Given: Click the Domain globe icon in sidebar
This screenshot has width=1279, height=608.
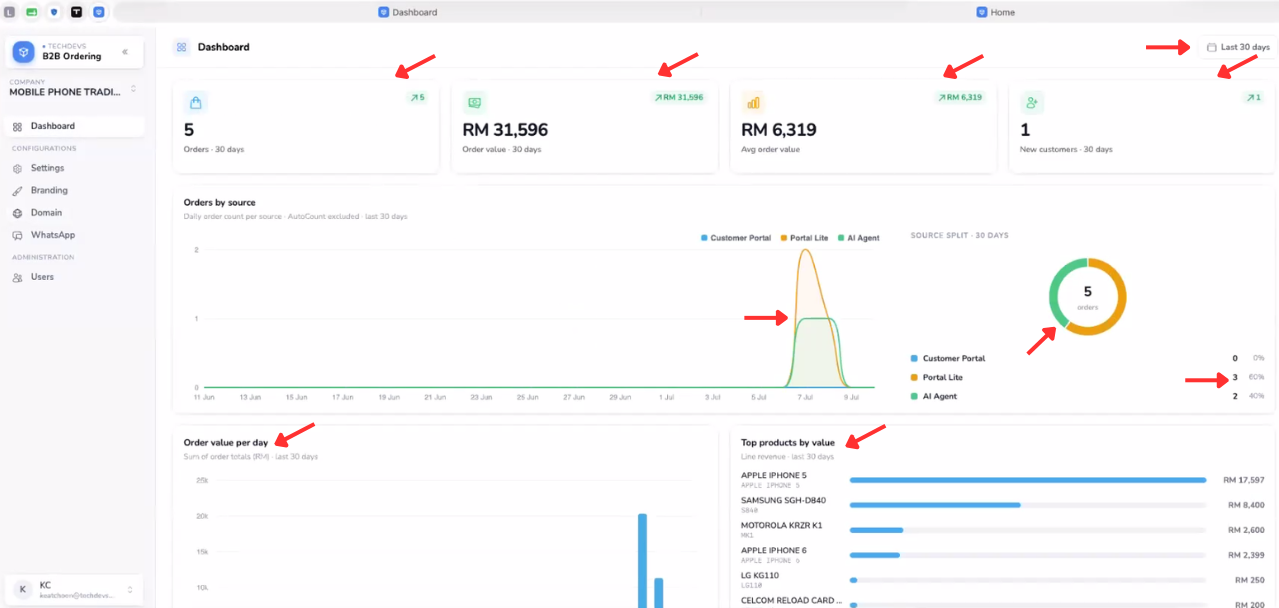Looking at the screenshot, I should 17,213.
